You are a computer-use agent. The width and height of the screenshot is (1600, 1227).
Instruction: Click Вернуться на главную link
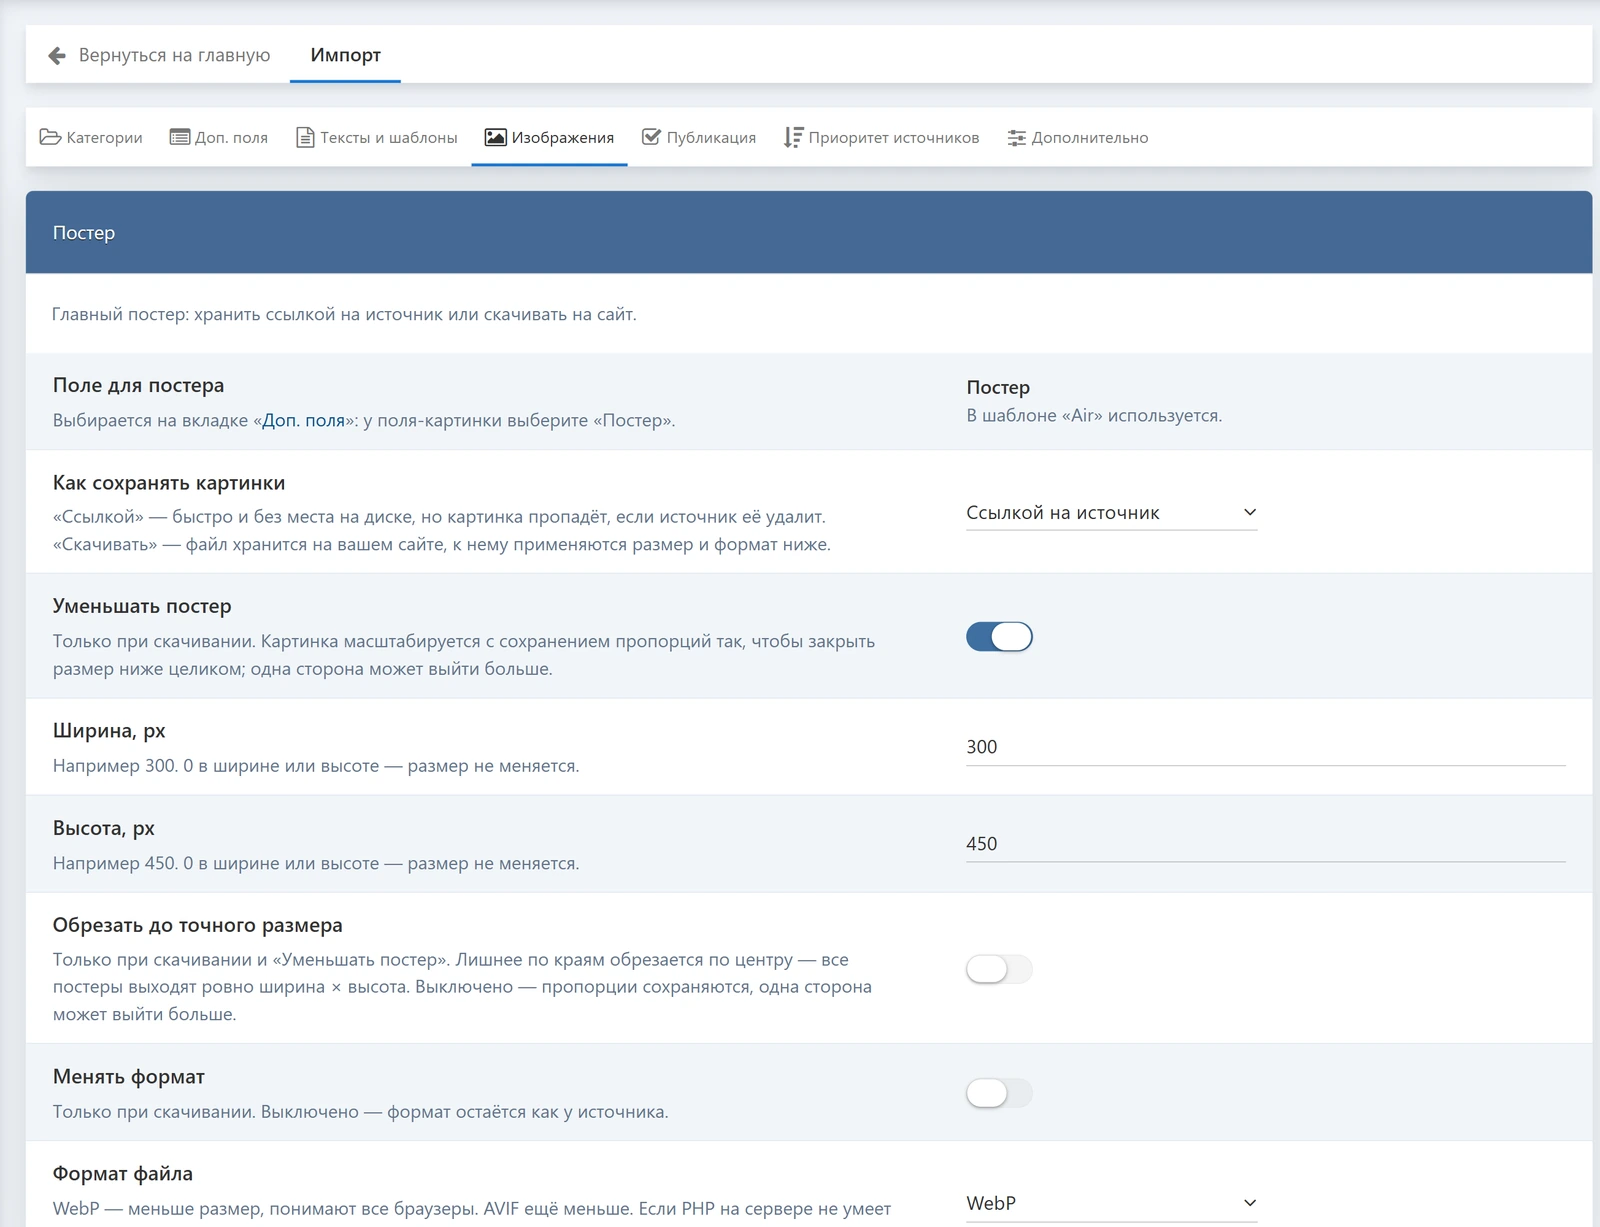pos(159,55)
